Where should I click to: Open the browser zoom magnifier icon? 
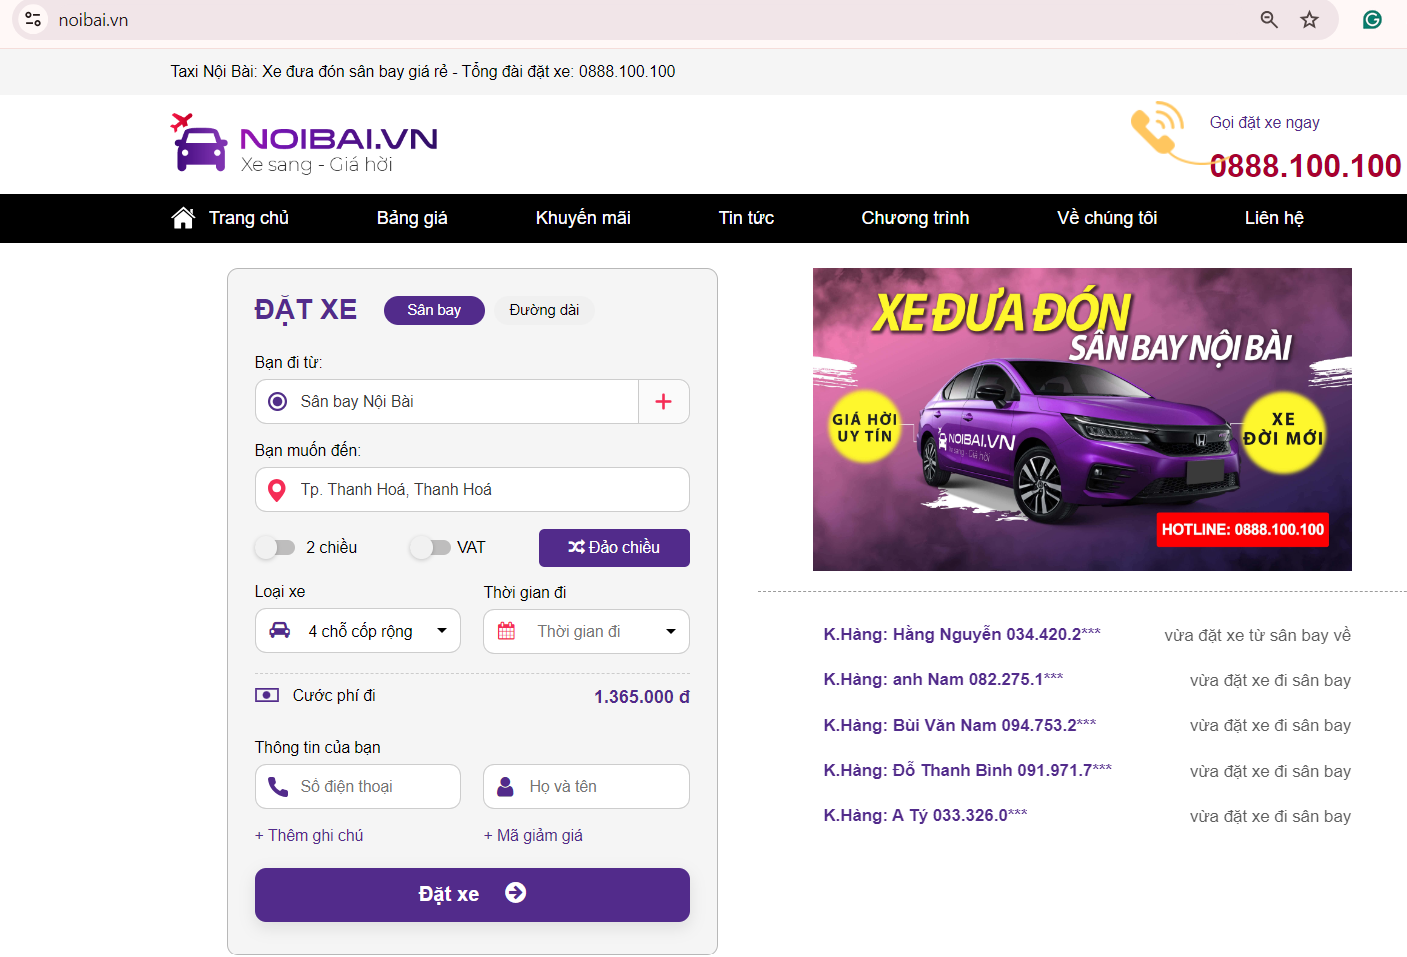click(x=1269, y=19)
